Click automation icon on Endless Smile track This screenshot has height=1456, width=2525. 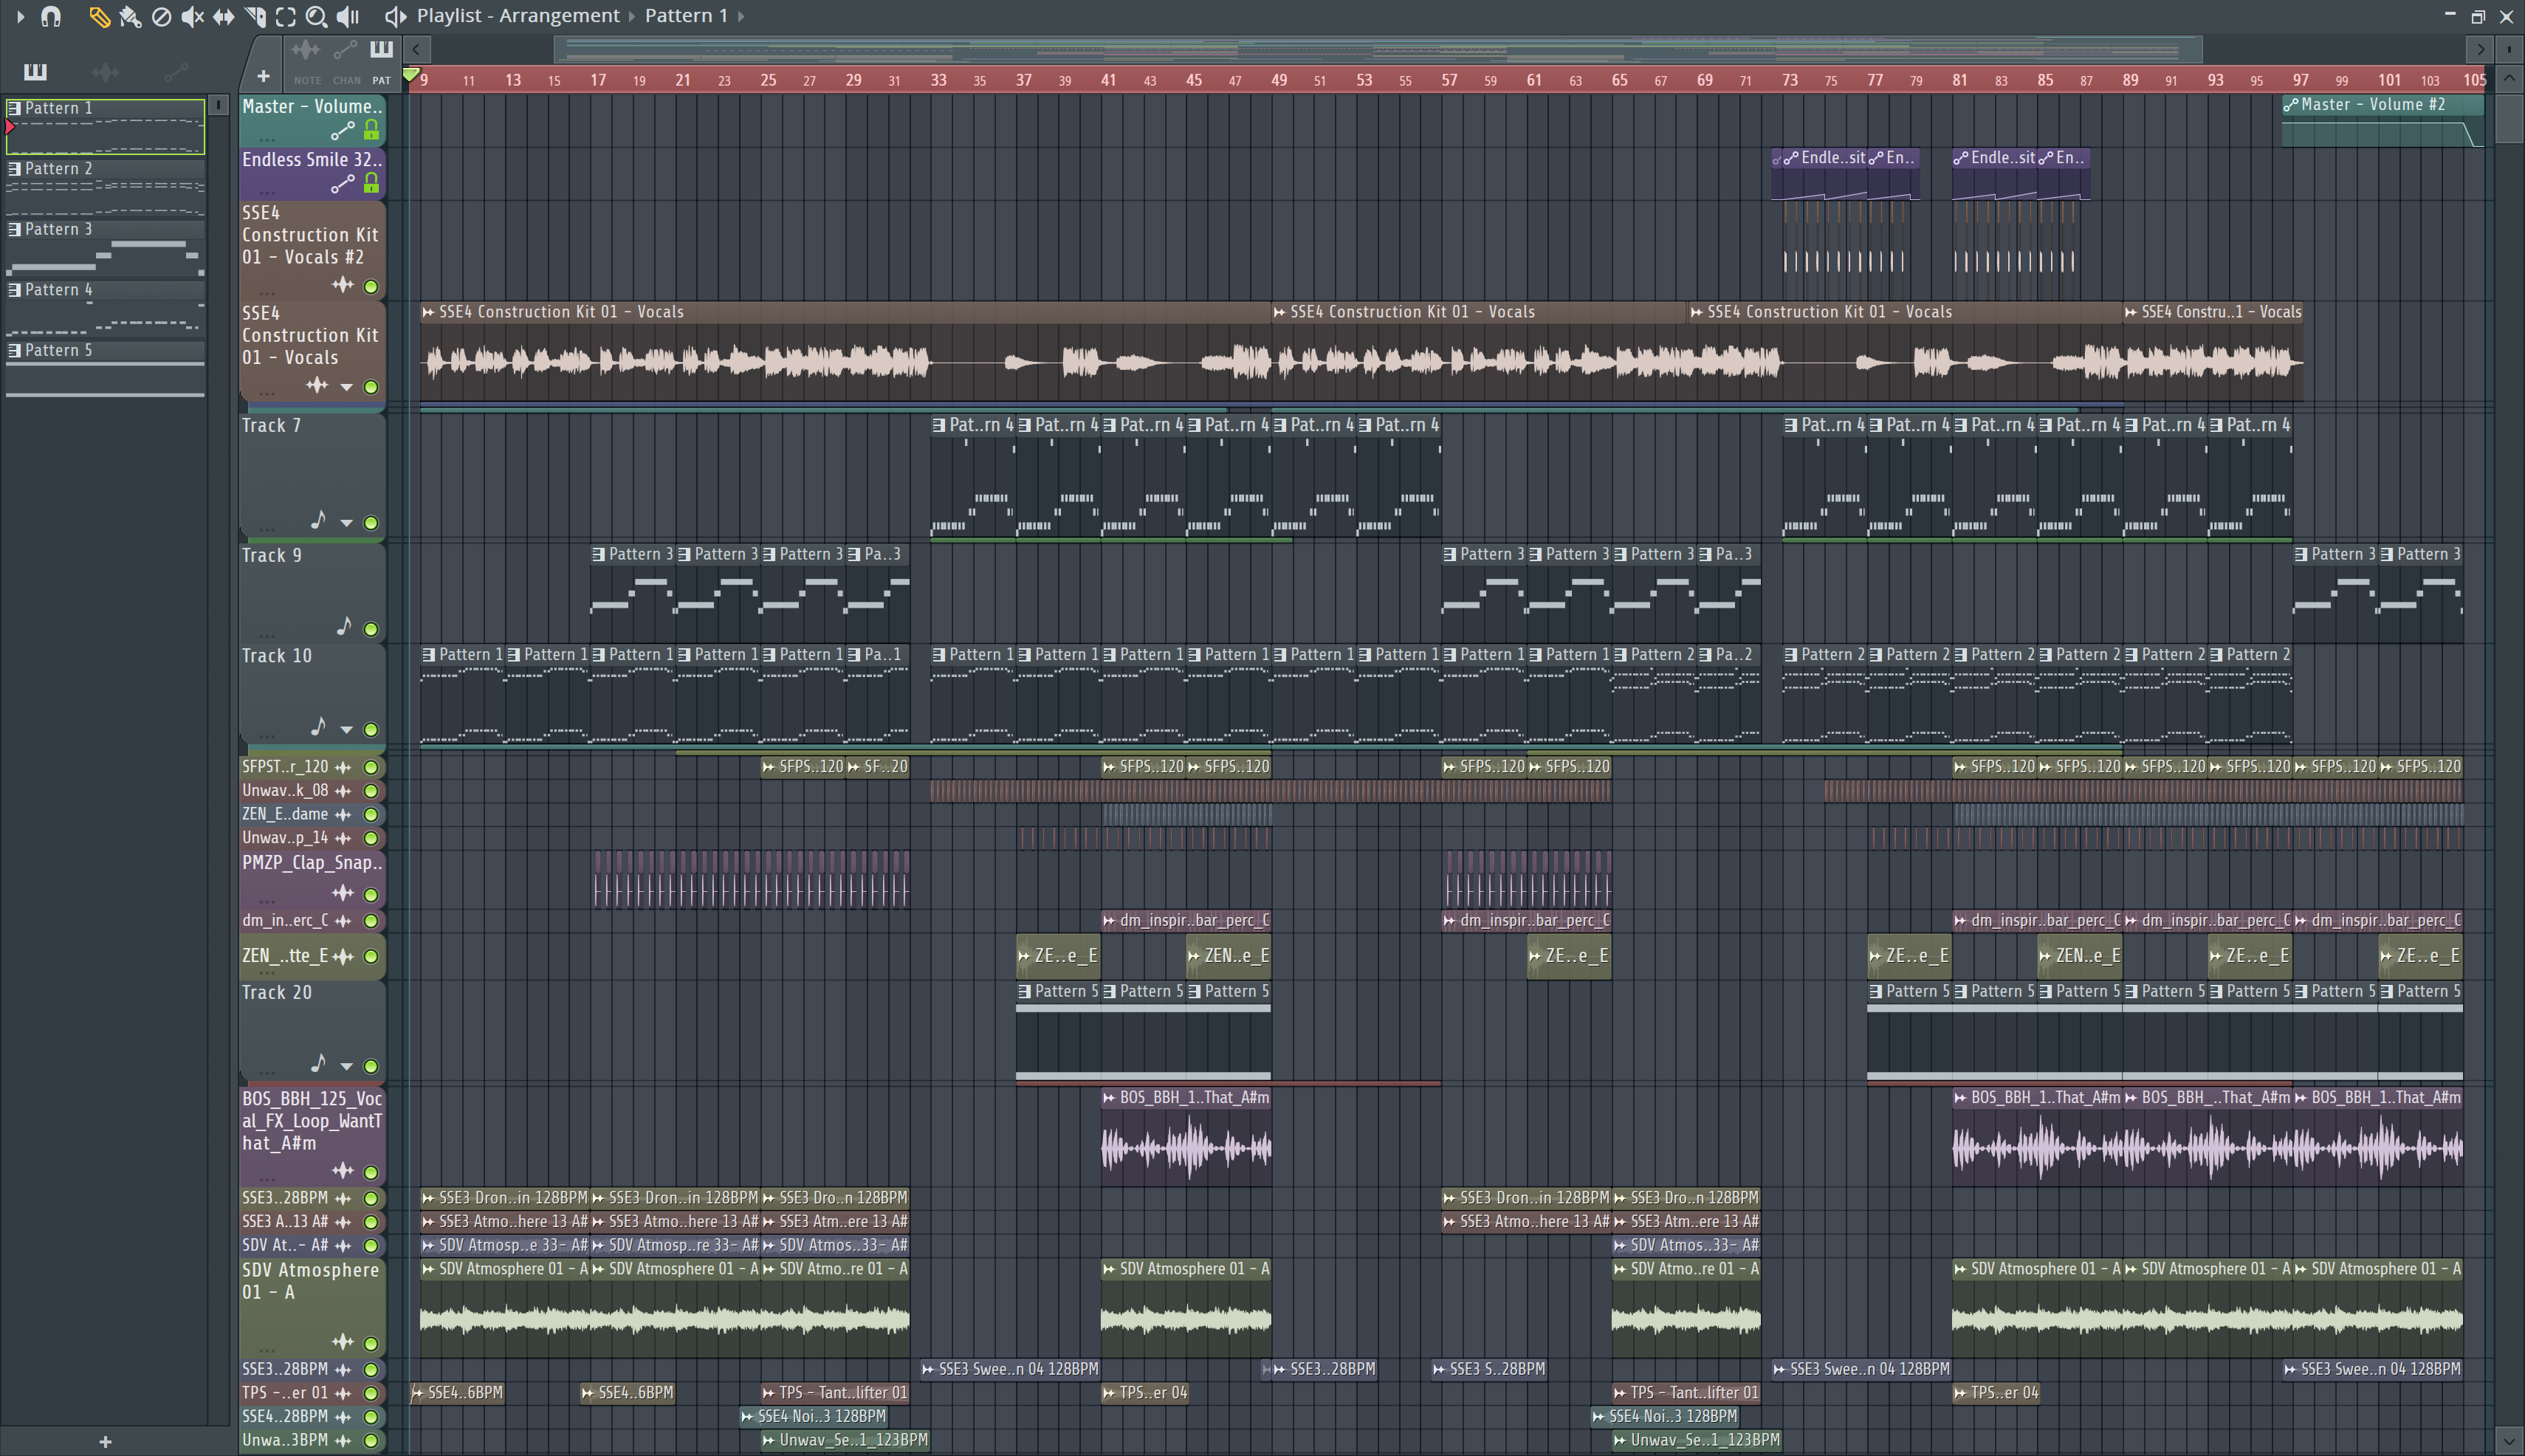tap(343, 183)
